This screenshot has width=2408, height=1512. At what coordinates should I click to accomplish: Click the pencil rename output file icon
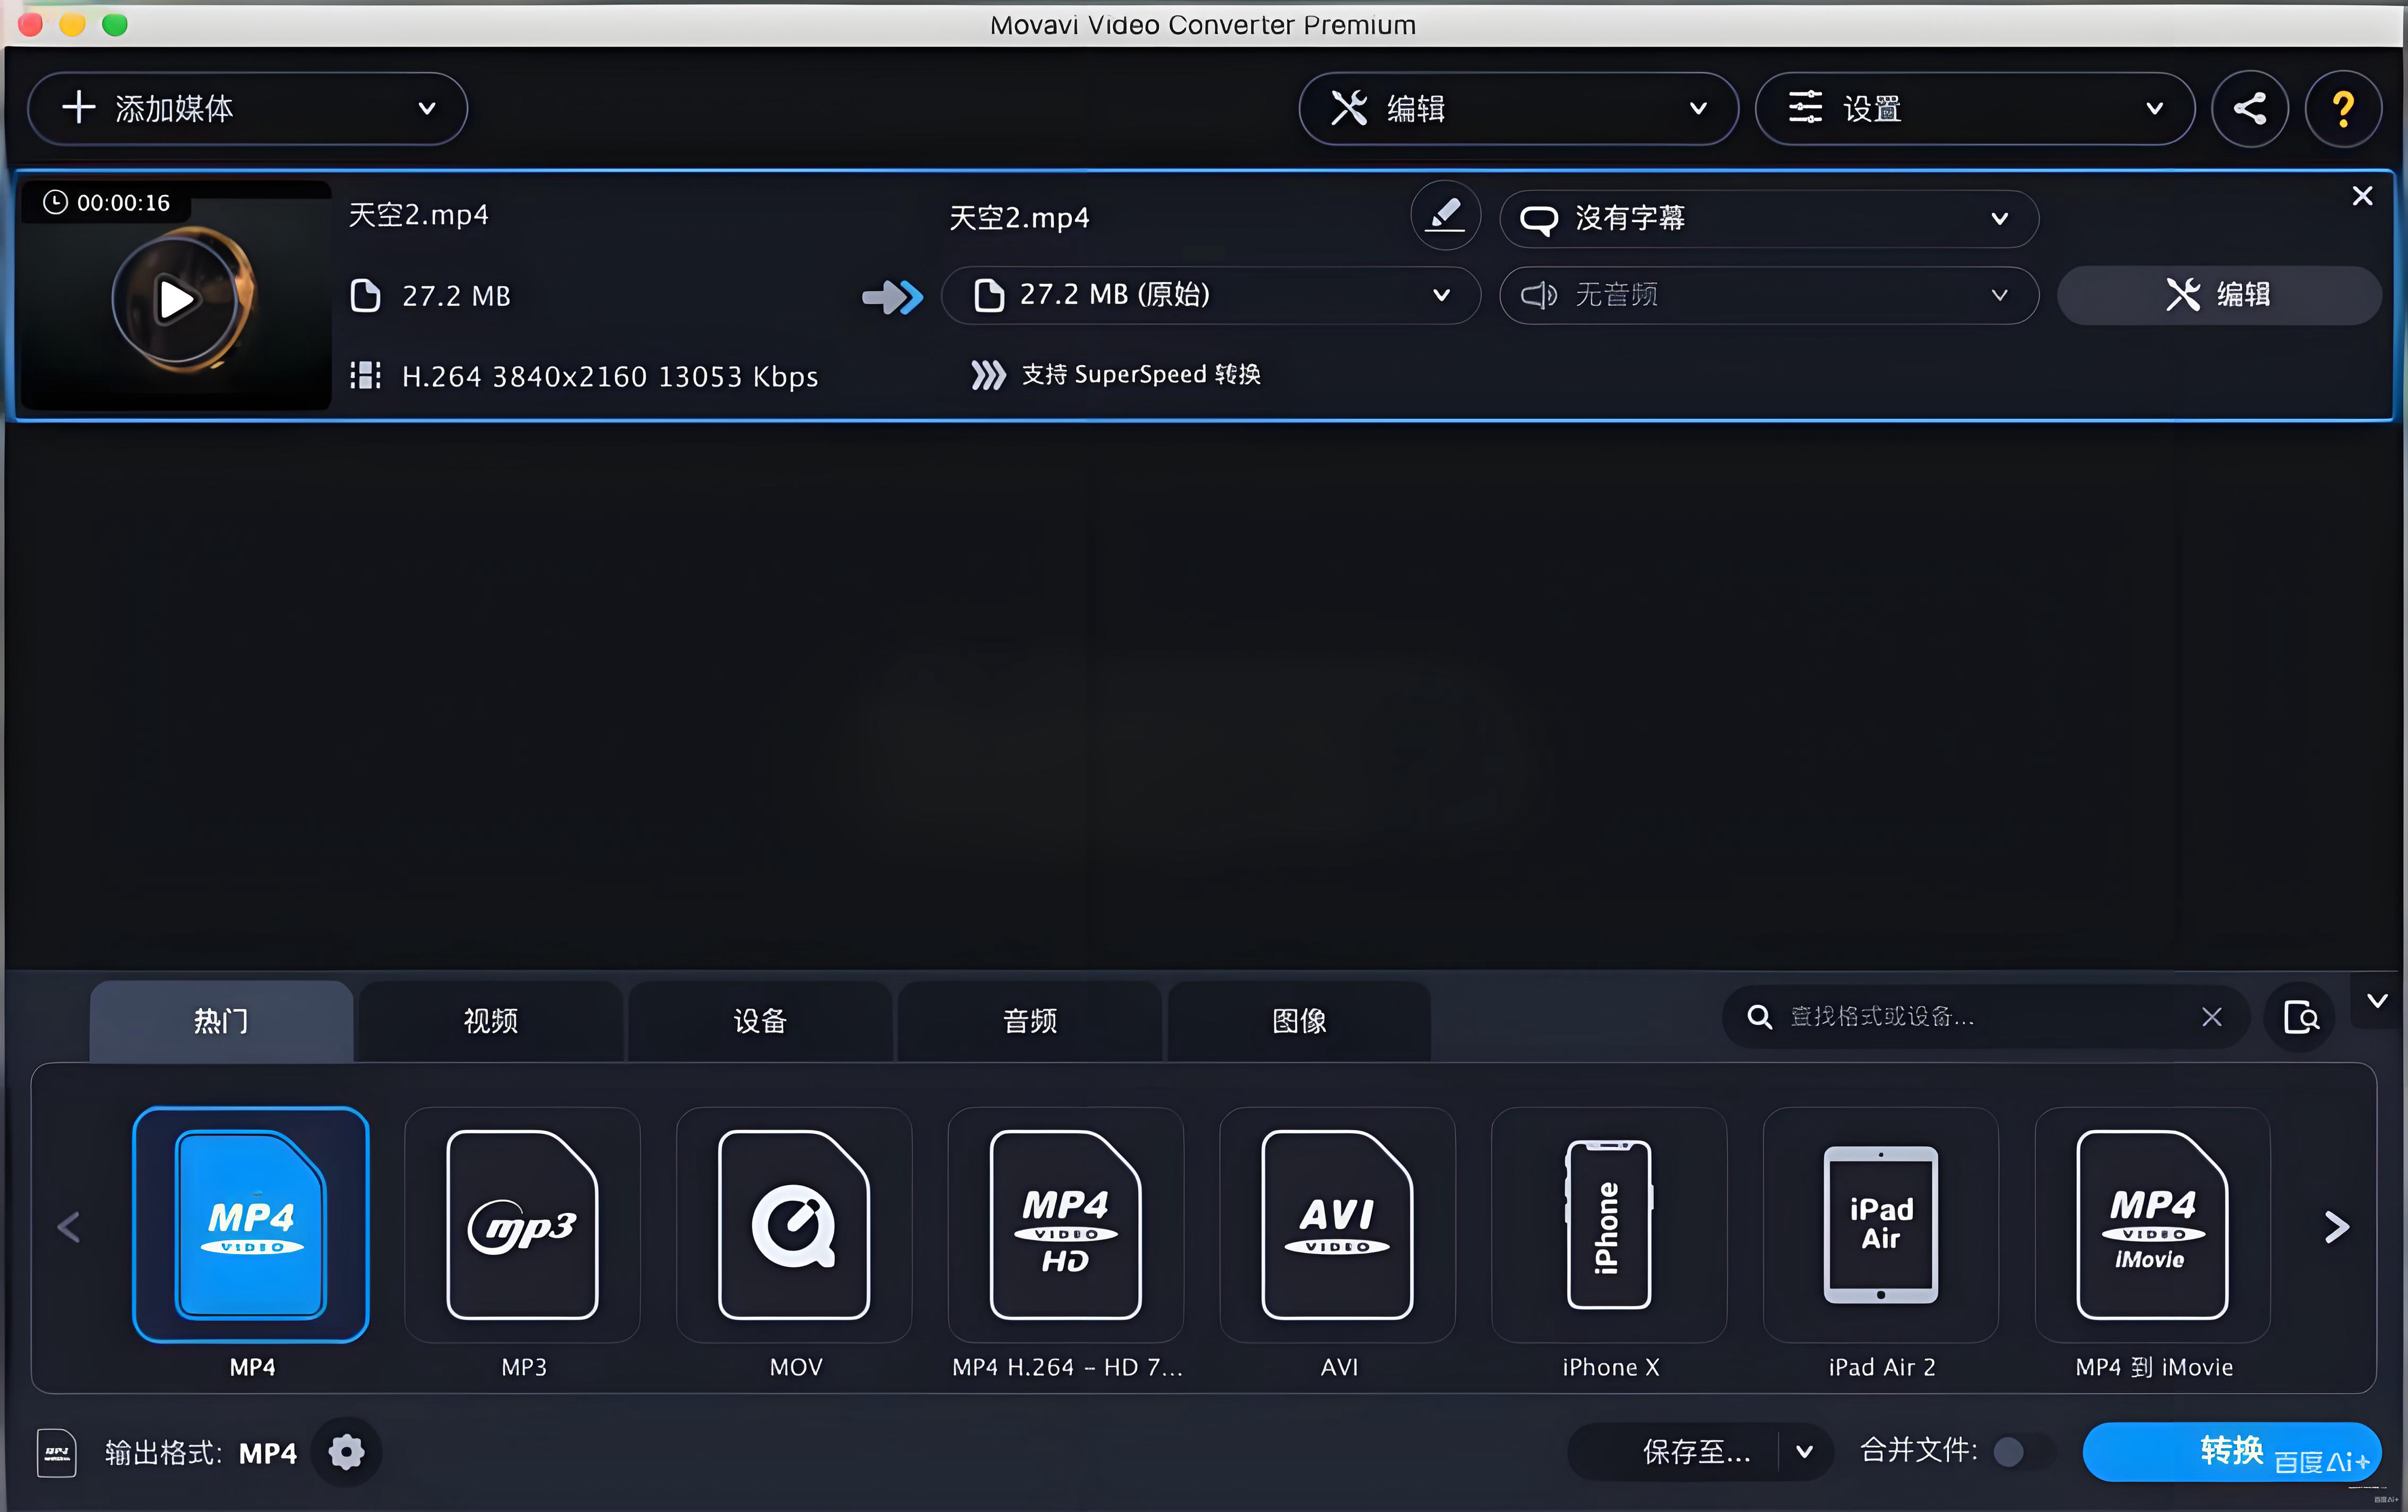1444,215
